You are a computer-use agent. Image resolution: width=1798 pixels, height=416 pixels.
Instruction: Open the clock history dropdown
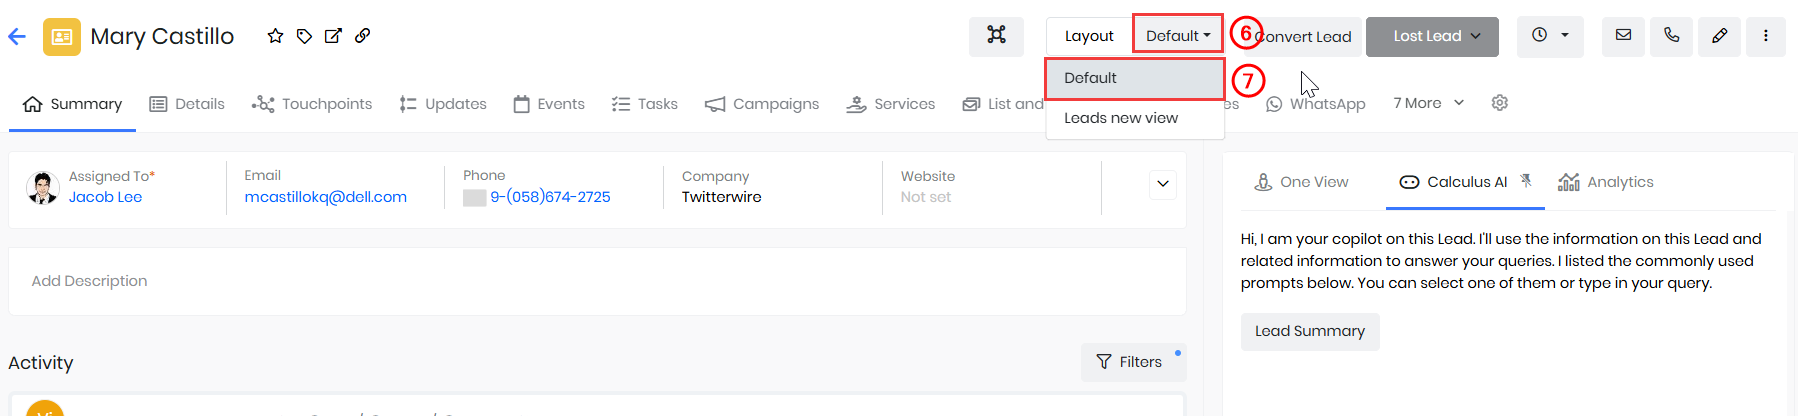1550,36
